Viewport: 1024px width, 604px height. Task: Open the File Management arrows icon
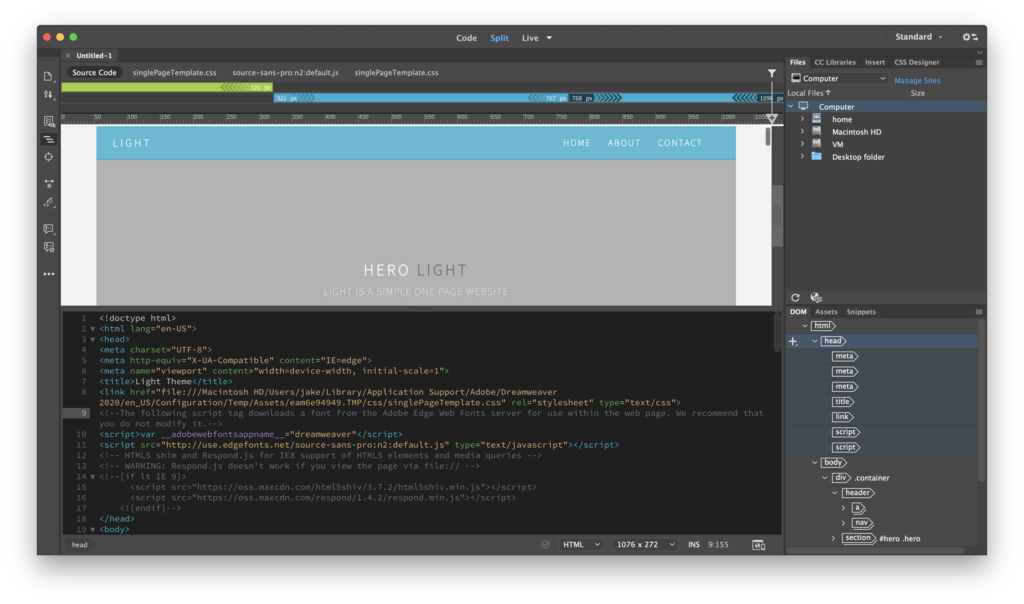click(48, 95)
